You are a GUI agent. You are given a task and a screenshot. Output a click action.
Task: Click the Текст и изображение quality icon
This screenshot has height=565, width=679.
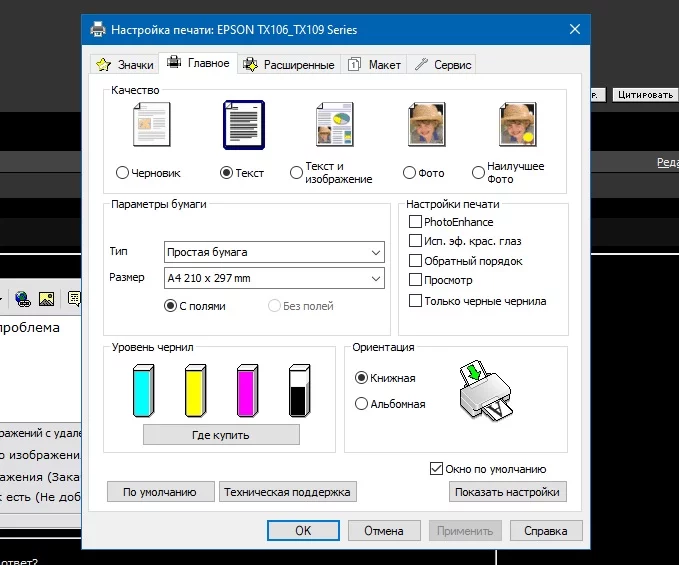[x=335, y=125]
